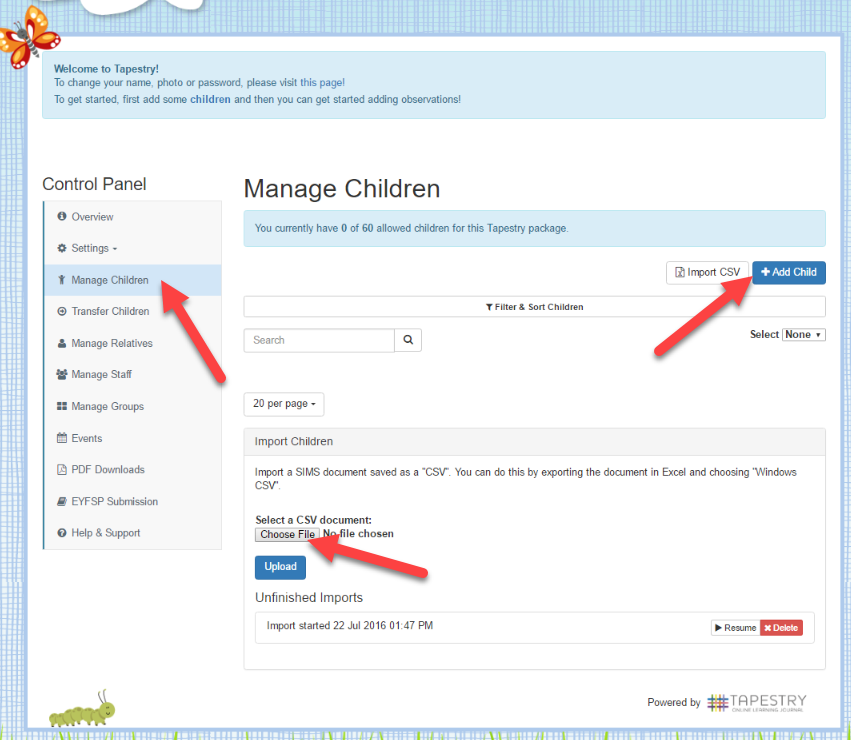Click the Add Child button
Viewport: 851px width, 740px height.
point(789,273)
